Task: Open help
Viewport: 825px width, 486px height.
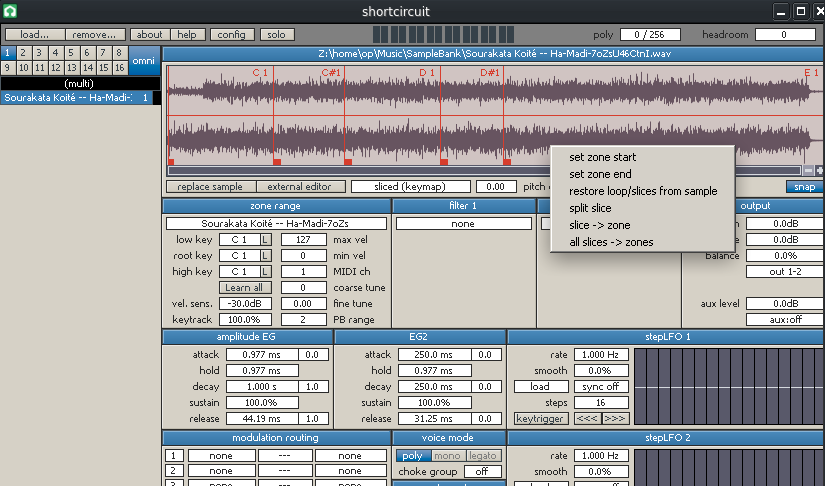Action: [187, 35]
